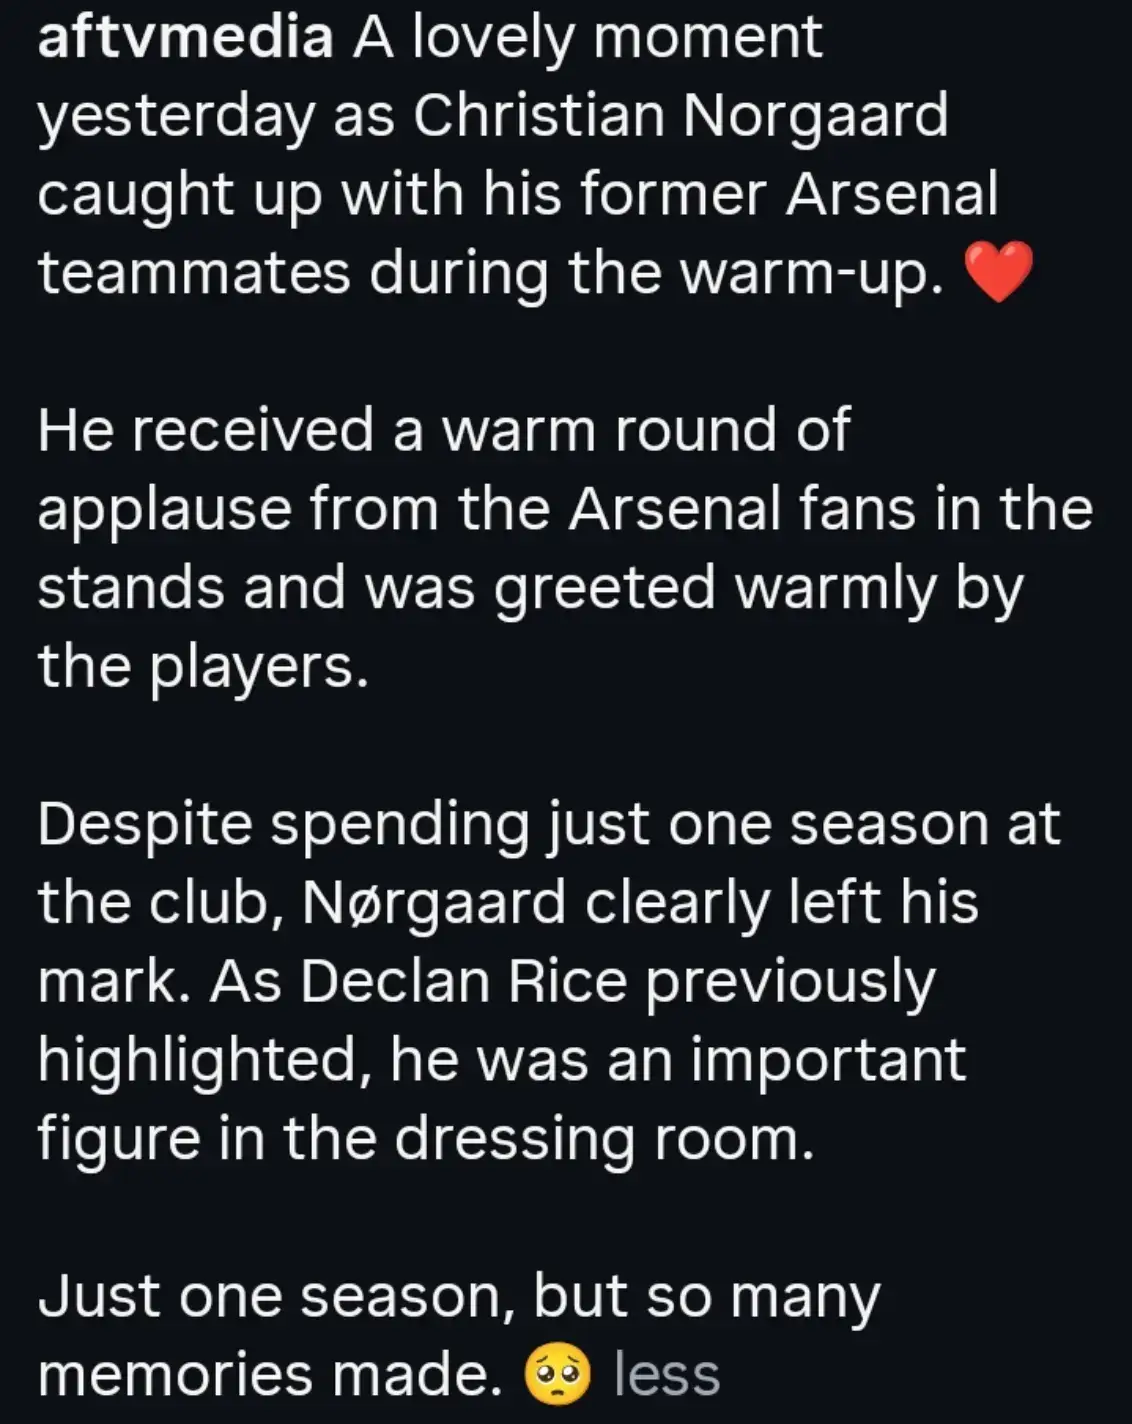Click the pleading face emoji
Screen dimensions: 1132x1424
[557, 1374]
